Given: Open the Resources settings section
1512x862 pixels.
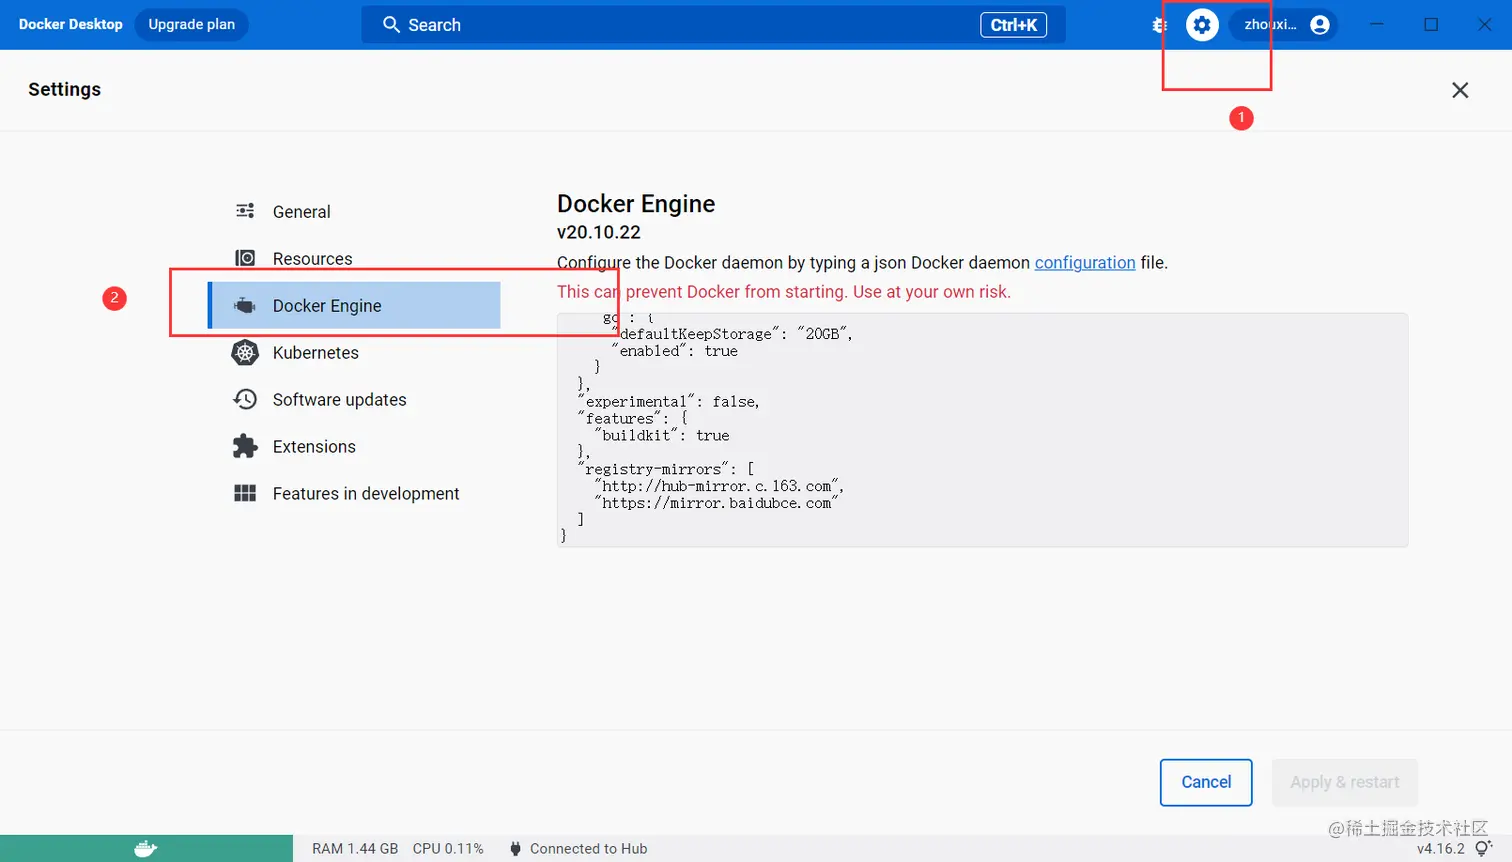Looking at the screenshot, I should pos(354,258).
